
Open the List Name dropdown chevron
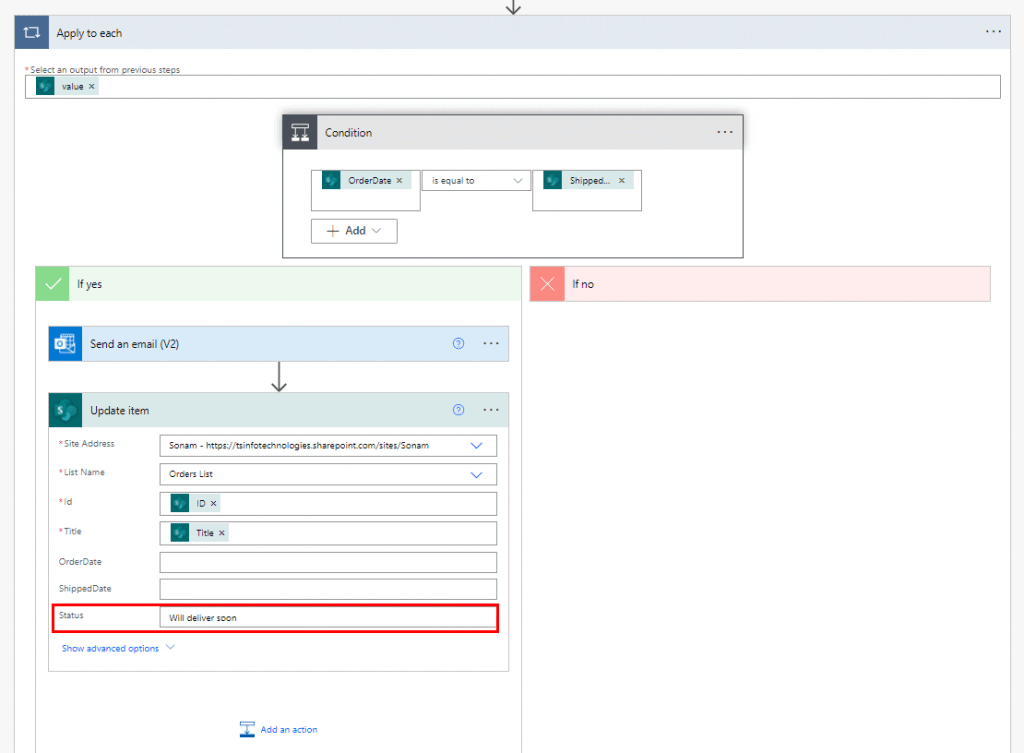[477, 474]
